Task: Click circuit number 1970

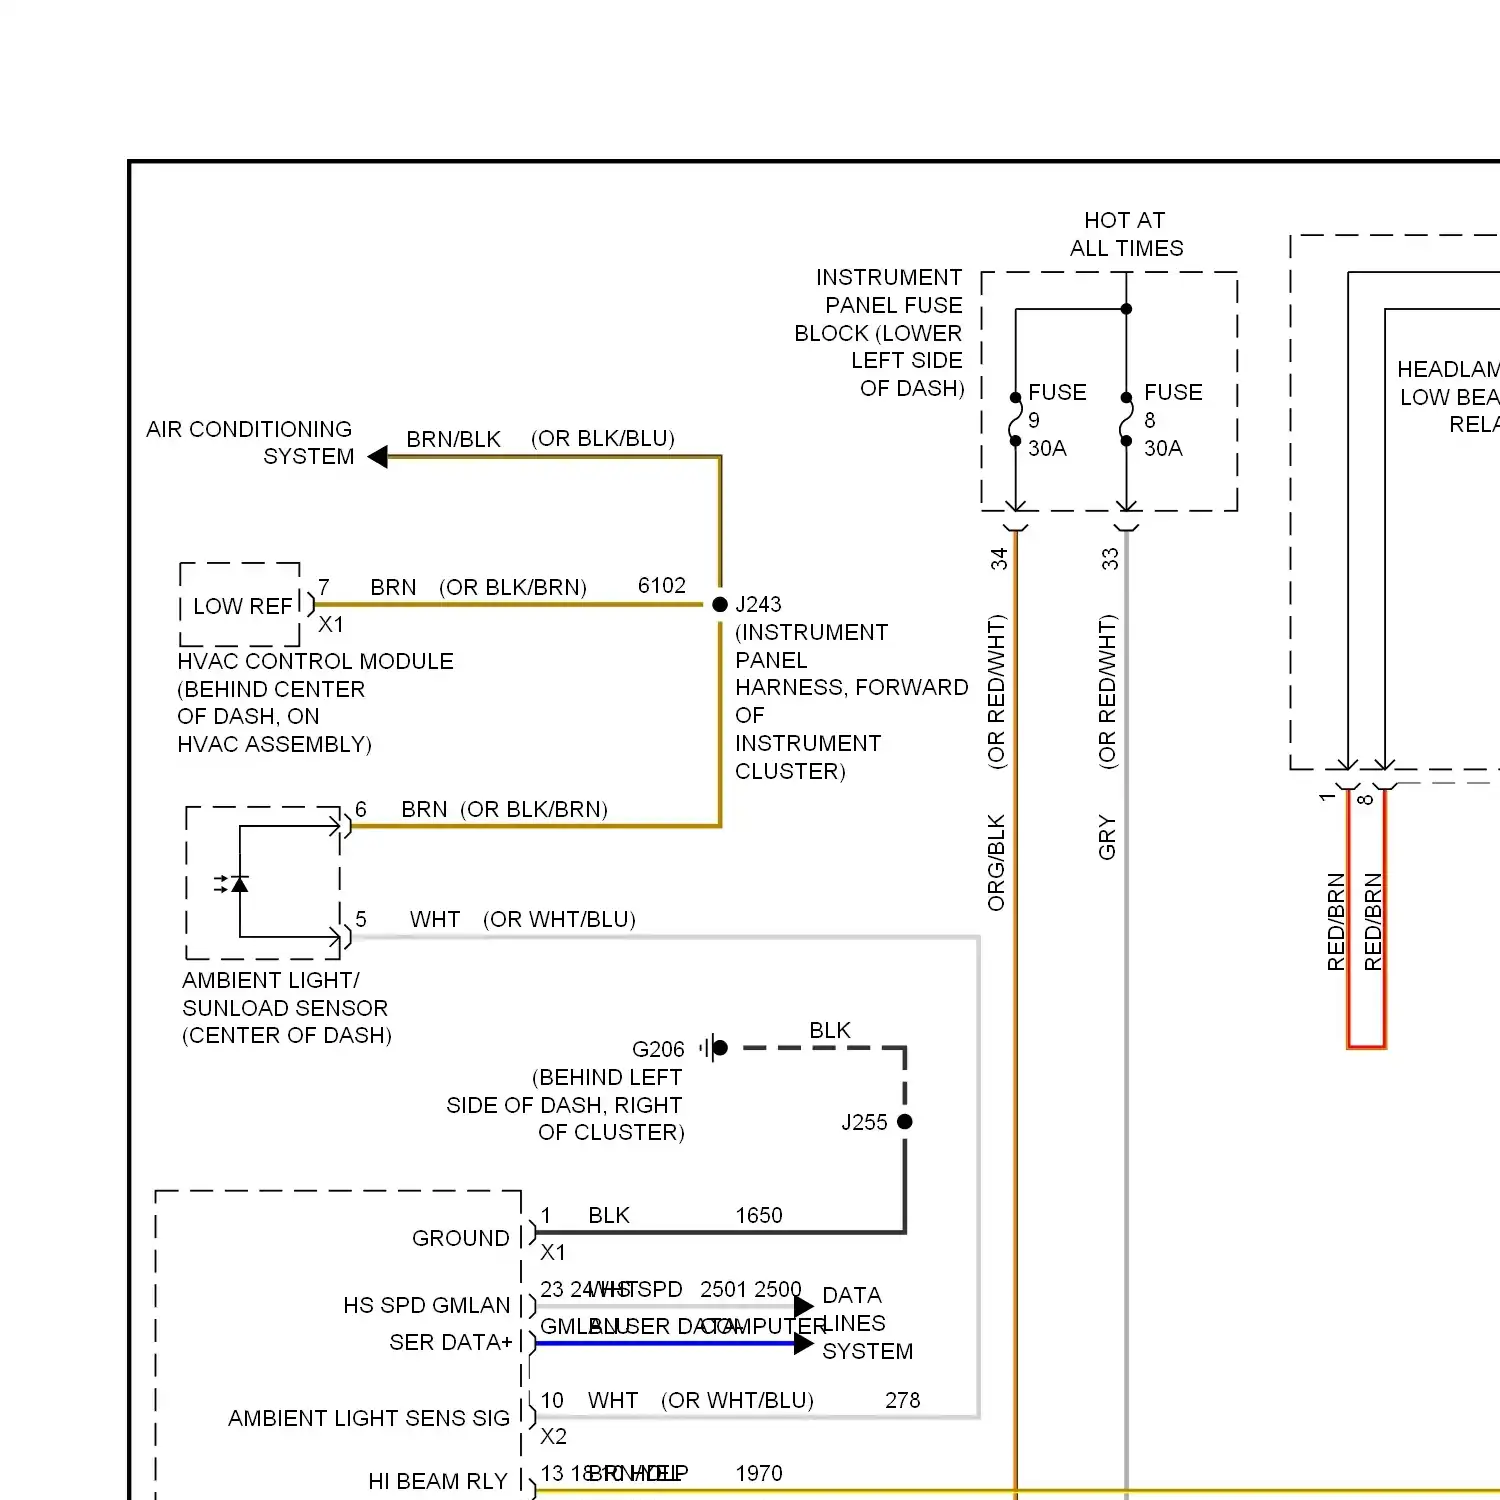Action: pos(759,1473)
